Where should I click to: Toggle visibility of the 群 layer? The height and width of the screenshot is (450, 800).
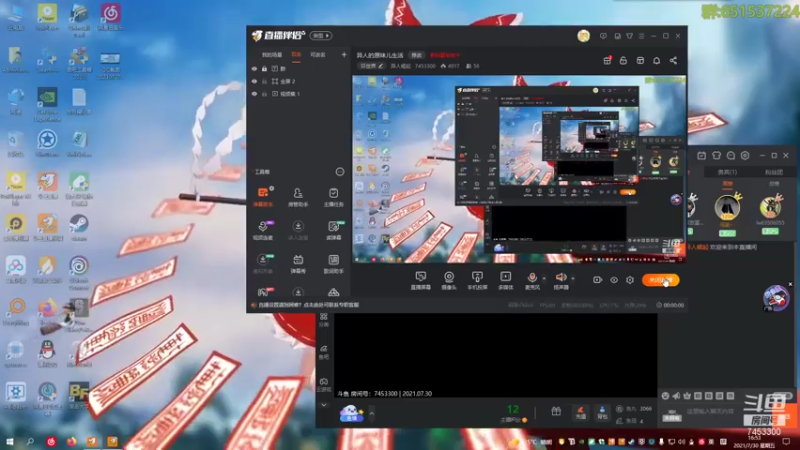254,68
